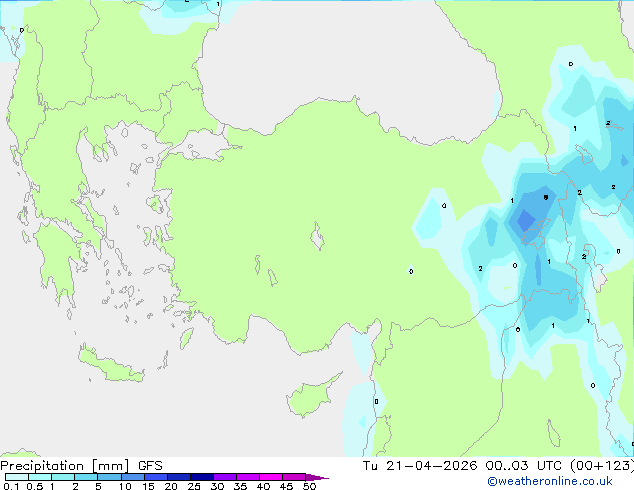Click the 1–2 mm legend color swatch
634x490 pixels.
[63, 477]
